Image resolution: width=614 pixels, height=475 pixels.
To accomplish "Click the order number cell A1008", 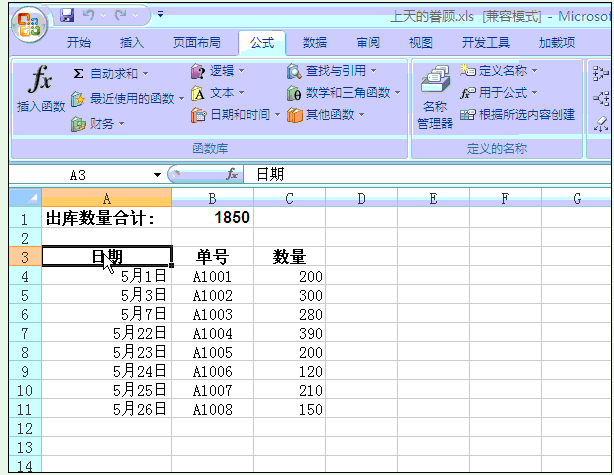I will pos(213,409).
